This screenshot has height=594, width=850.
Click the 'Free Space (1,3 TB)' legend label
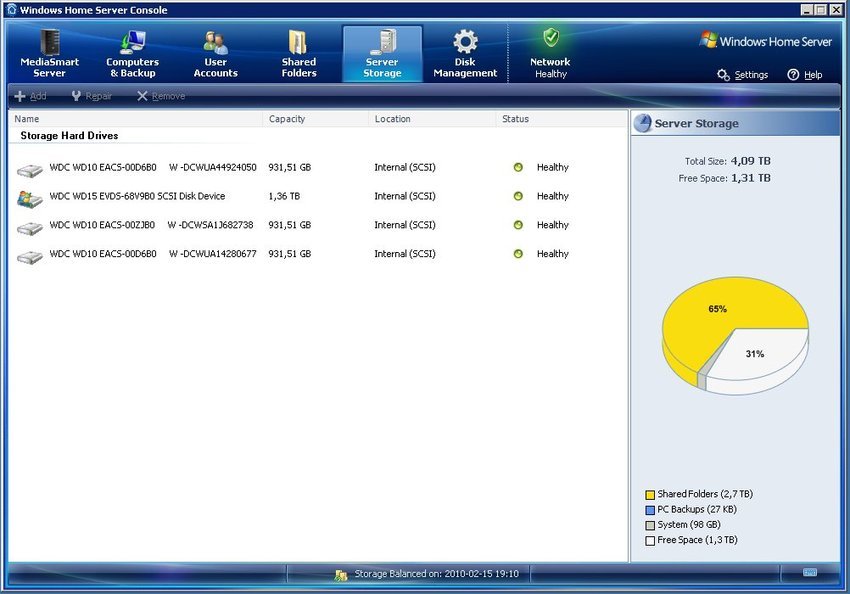[x=698, y=540]
